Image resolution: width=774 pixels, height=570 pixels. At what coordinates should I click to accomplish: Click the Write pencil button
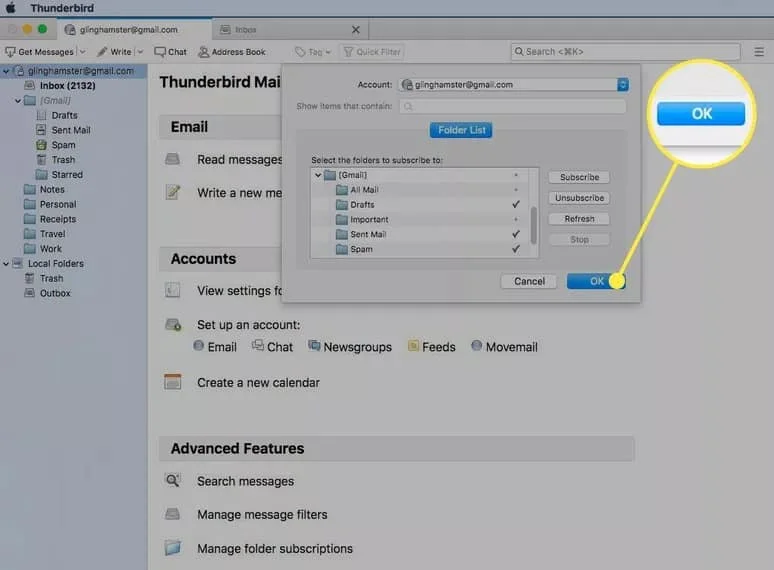point(114,52)
